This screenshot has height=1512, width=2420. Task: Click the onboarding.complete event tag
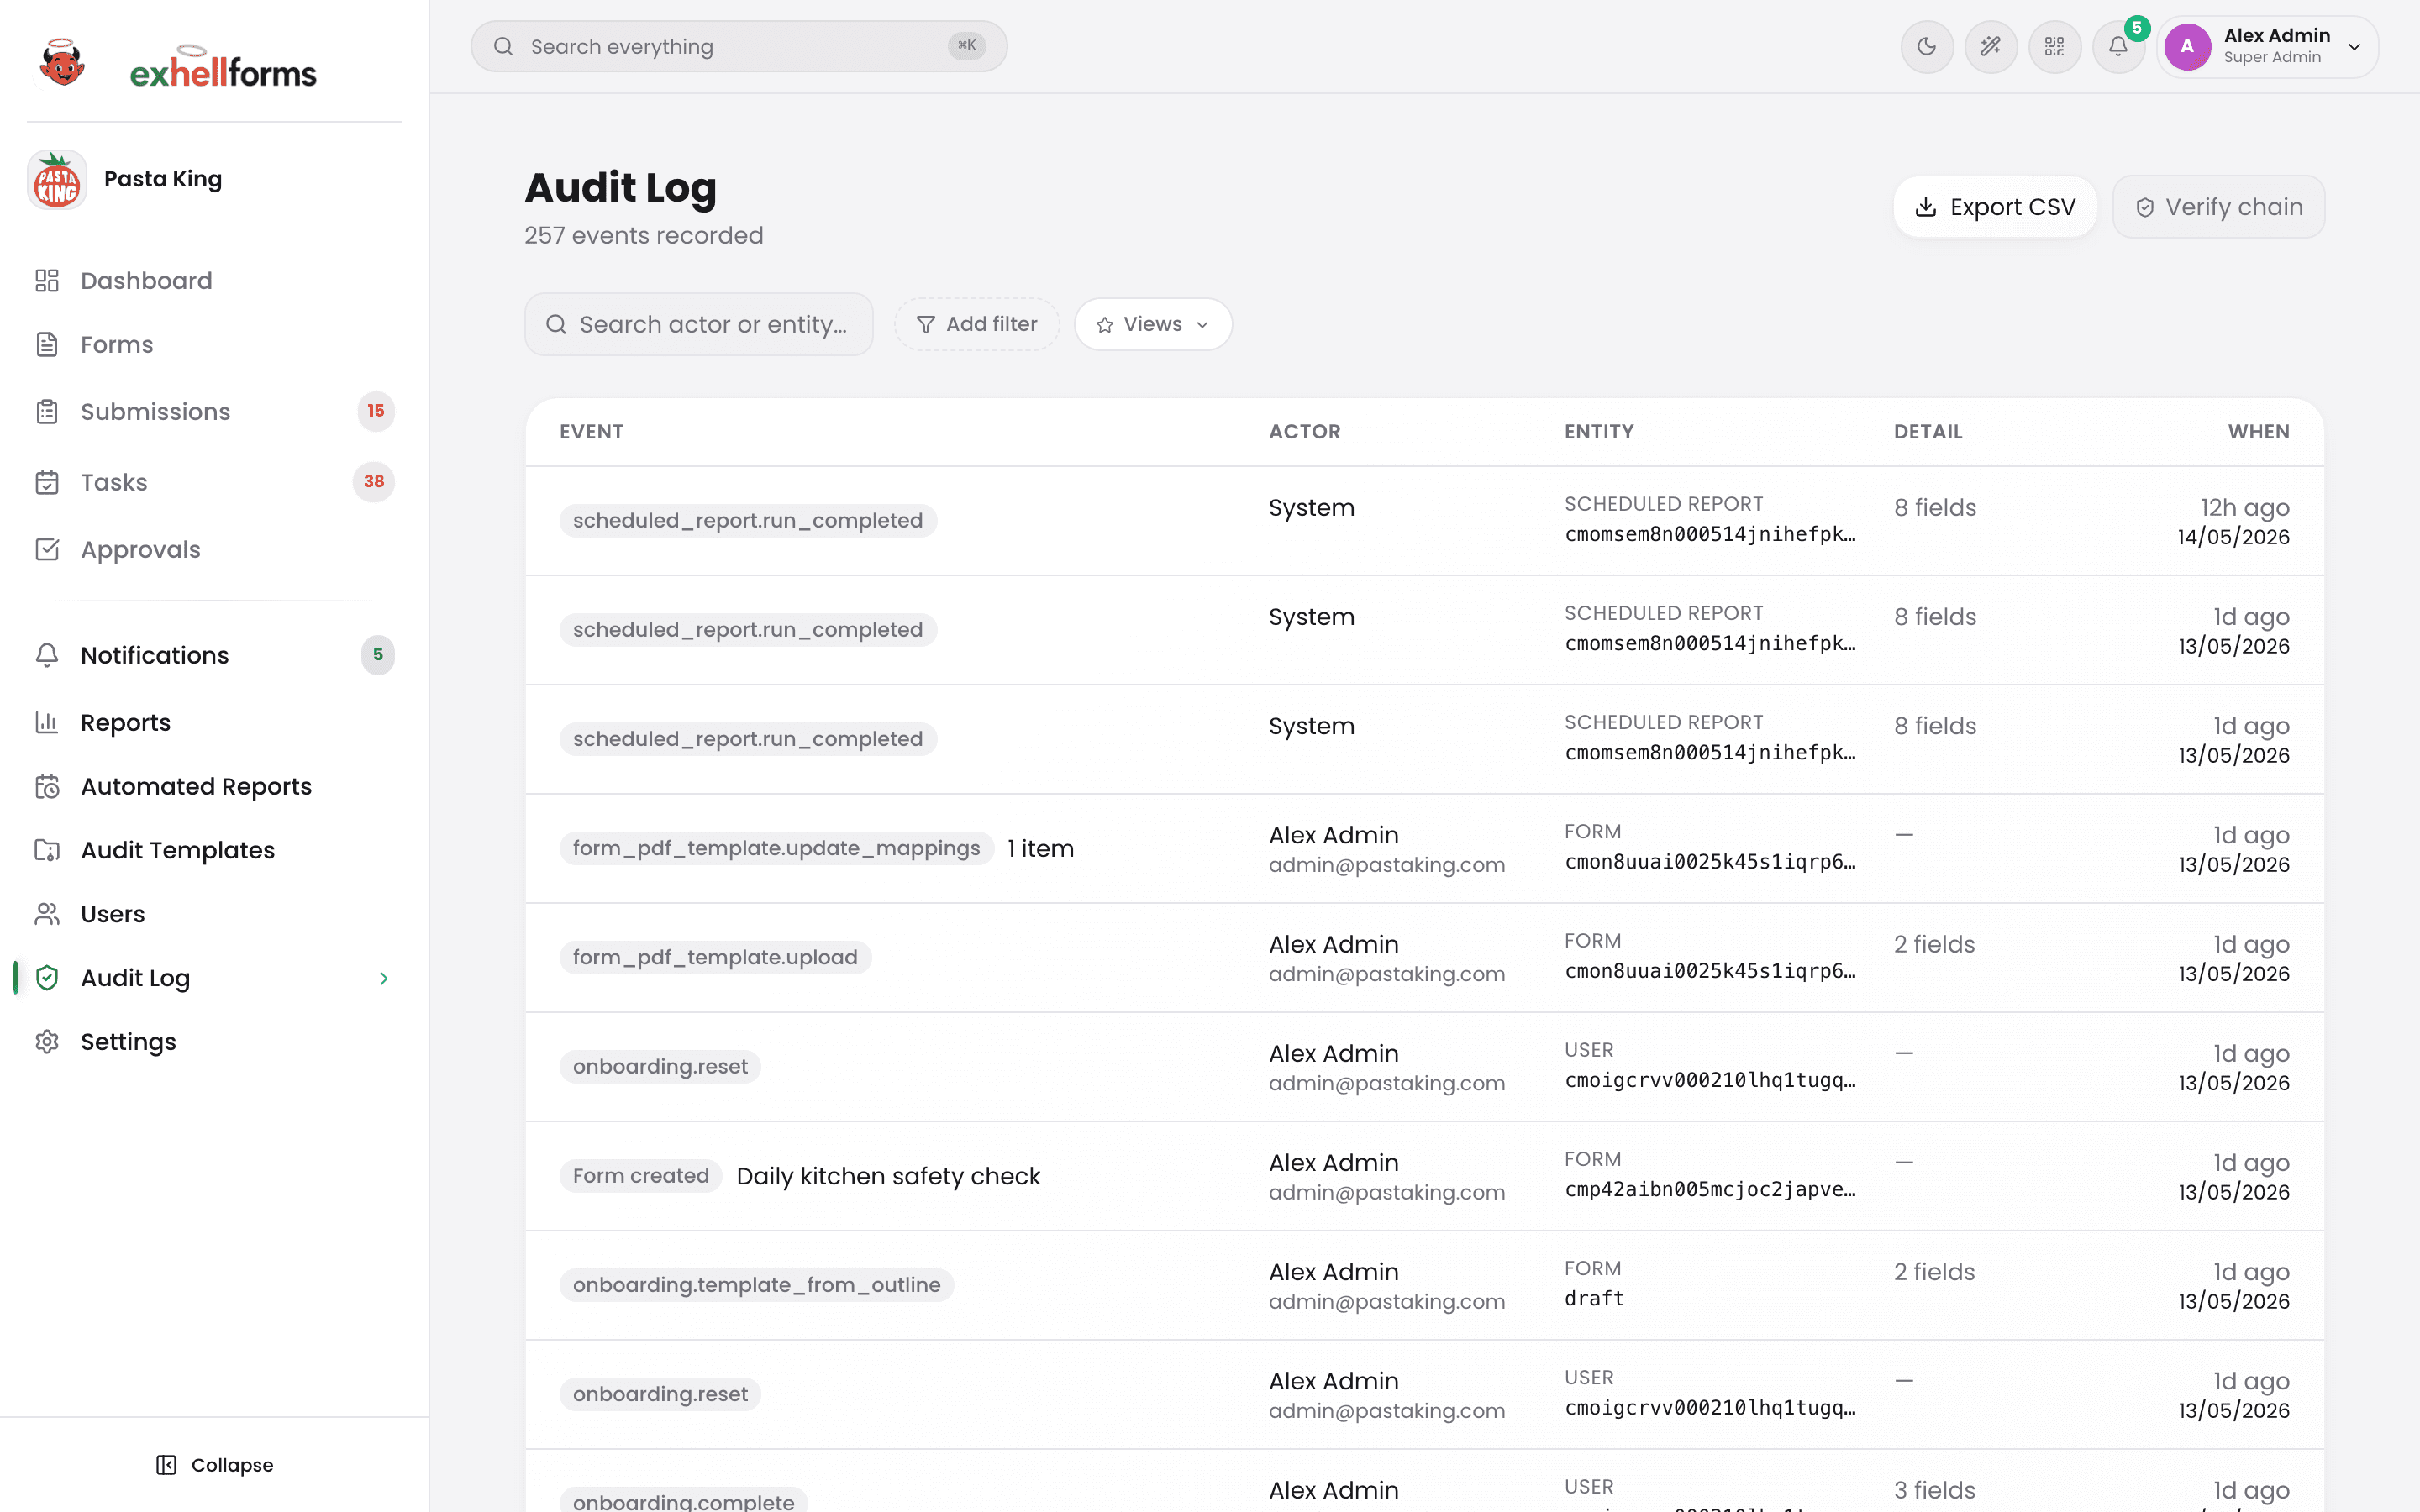[683, 1500]
